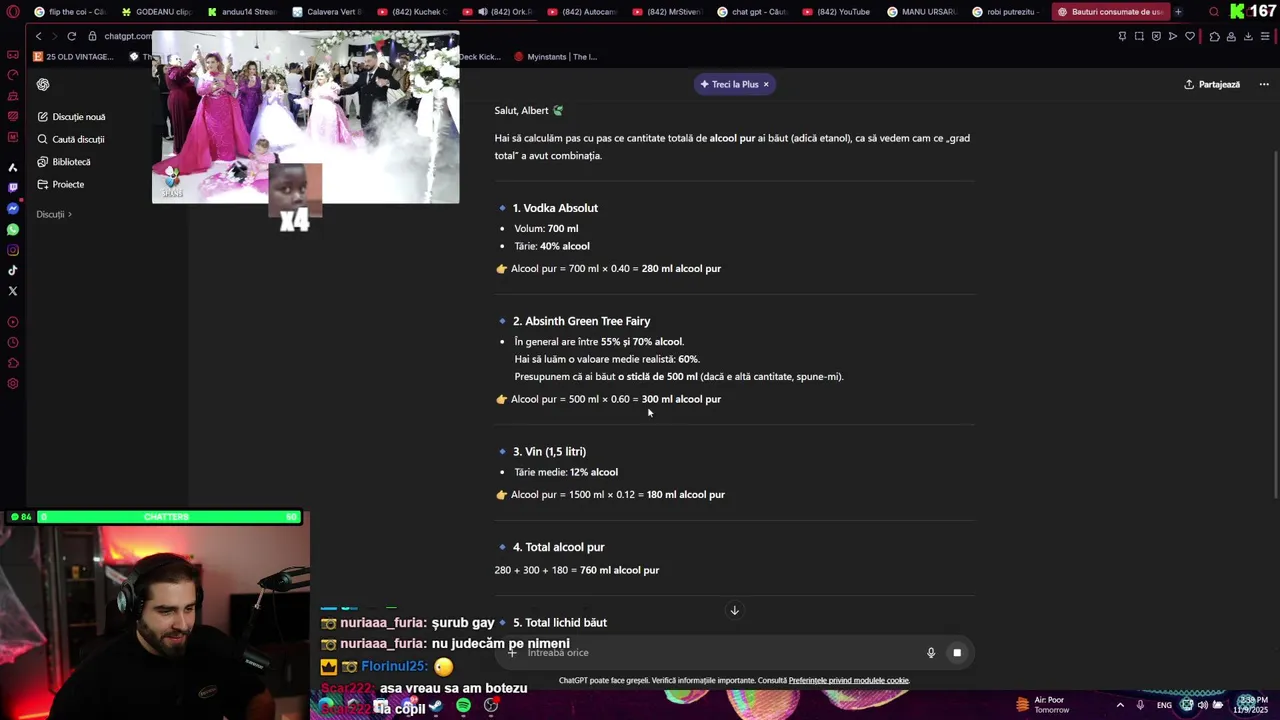
Task: Switch to the robi putrezitu tab
Action: click(x=1006, y=12)
